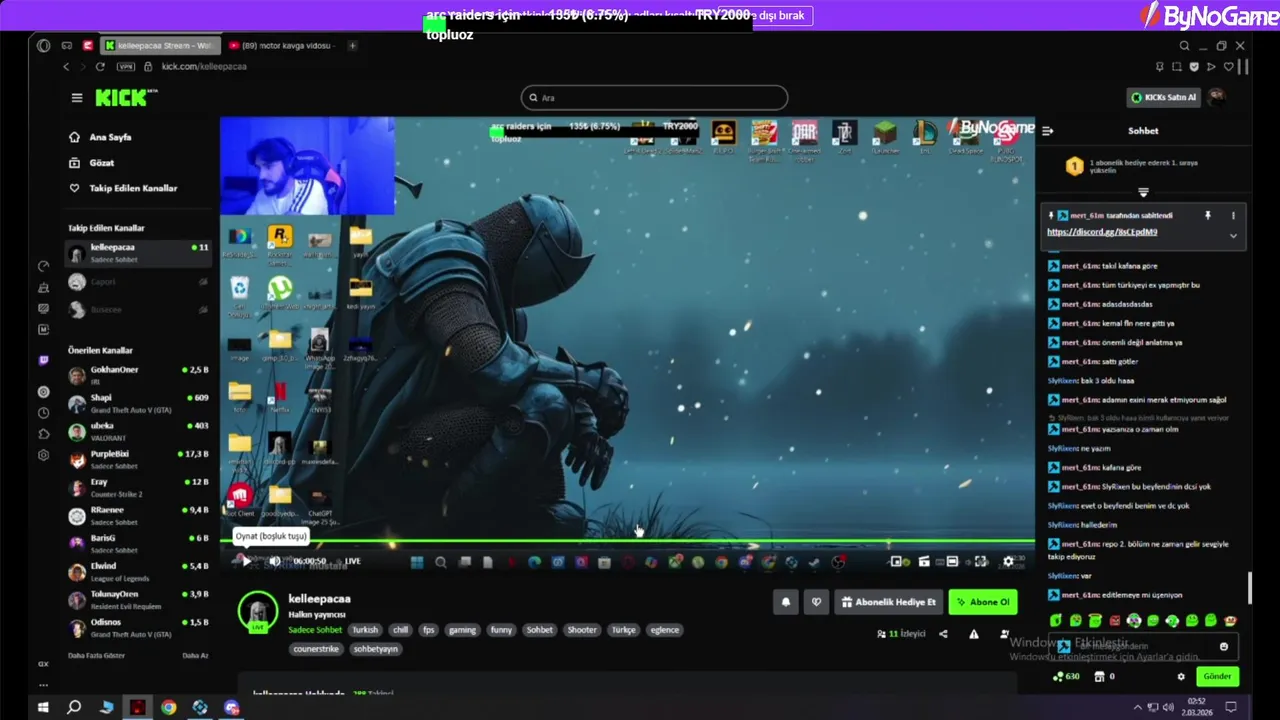Open recommended channel Eray
The height and width of the screenshot is (720, 1280).
click(138, 487)
